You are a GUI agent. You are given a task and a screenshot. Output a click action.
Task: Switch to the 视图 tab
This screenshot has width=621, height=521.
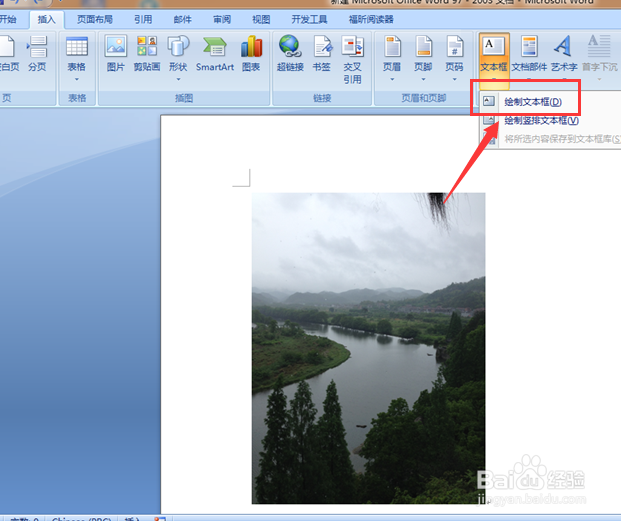[x=261, y=19]
